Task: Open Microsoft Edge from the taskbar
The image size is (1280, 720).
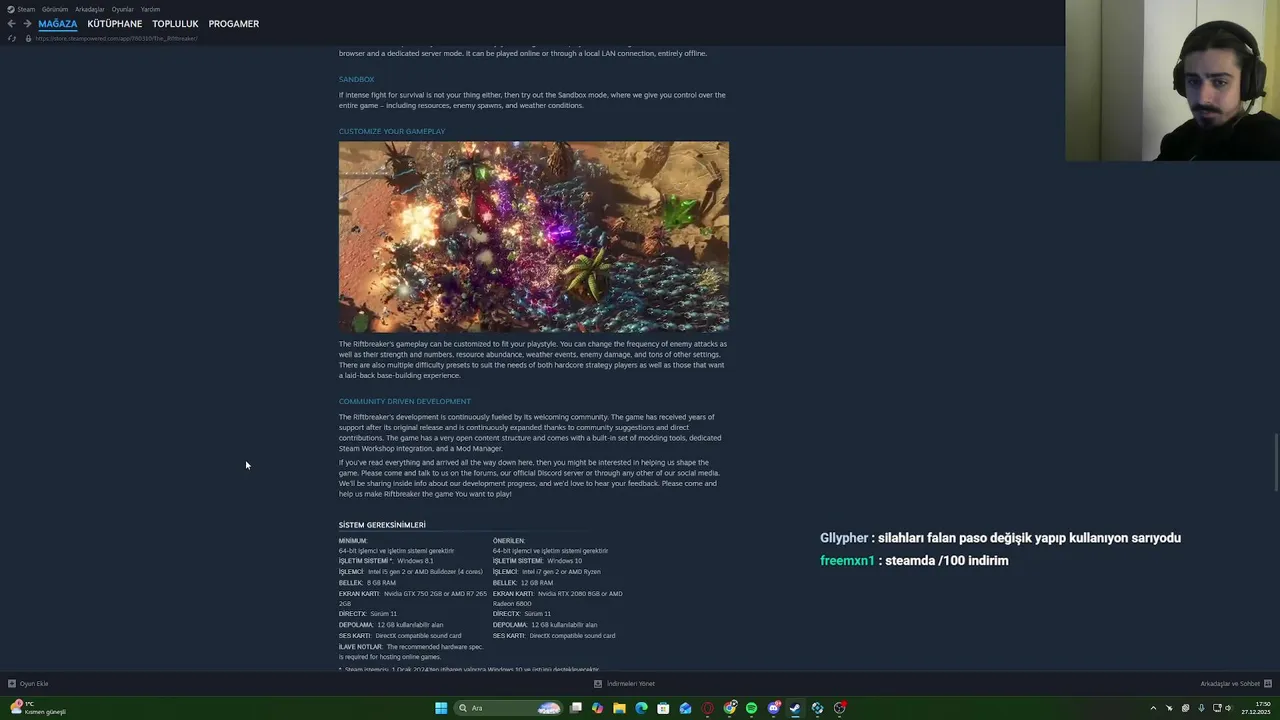Action: pyautogui.click(x=641, y=708)
